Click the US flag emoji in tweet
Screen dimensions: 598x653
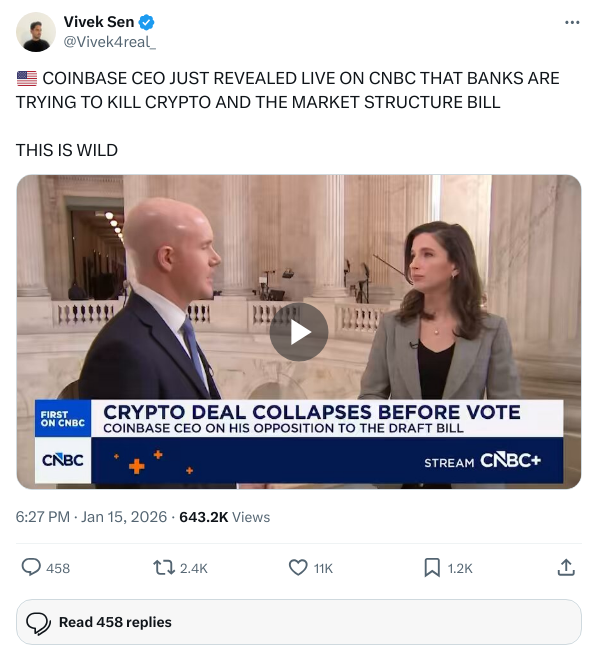[x=27, y=78]
